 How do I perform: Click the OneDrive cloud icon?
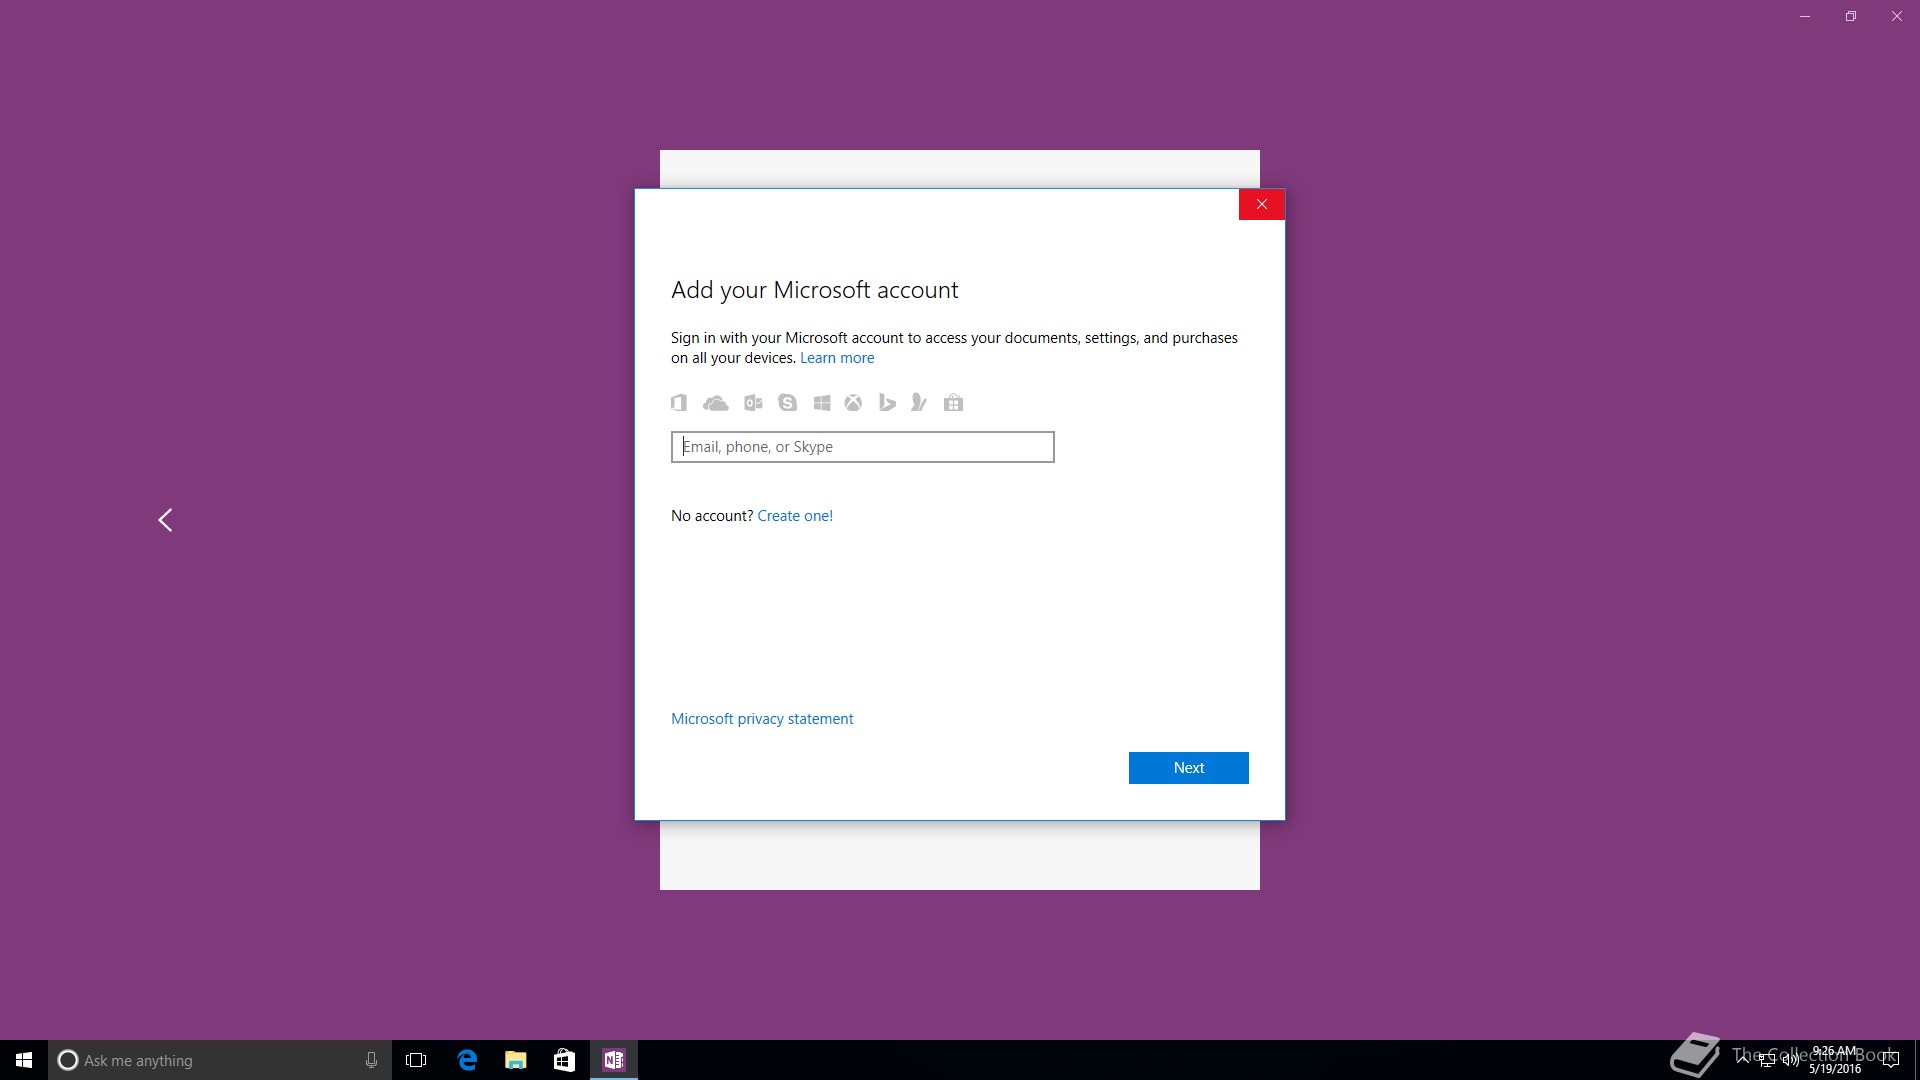(716, 403)
